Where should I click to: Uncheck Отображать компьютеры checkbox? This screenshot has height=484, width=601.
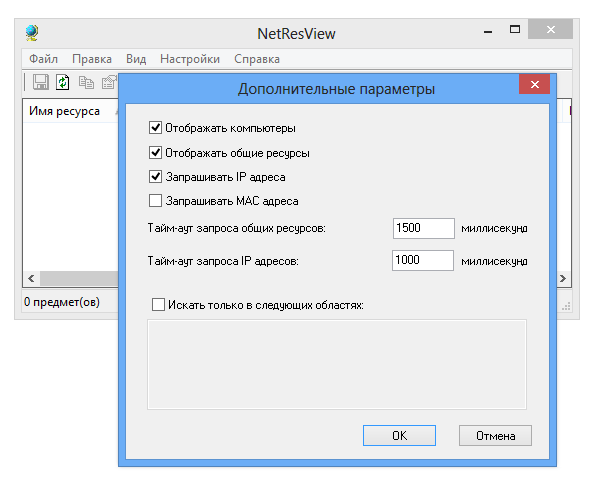click(x=155, y=128)
